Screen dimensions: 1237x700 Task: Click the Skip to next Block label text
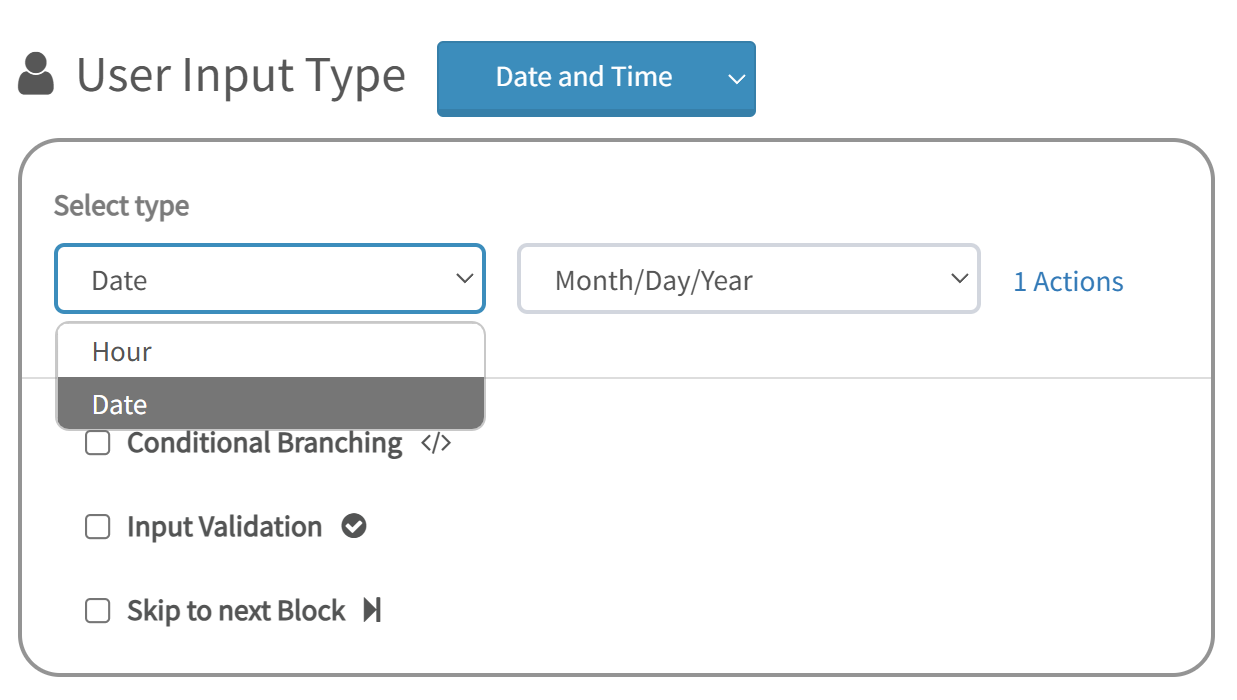(x=236, y=611)
